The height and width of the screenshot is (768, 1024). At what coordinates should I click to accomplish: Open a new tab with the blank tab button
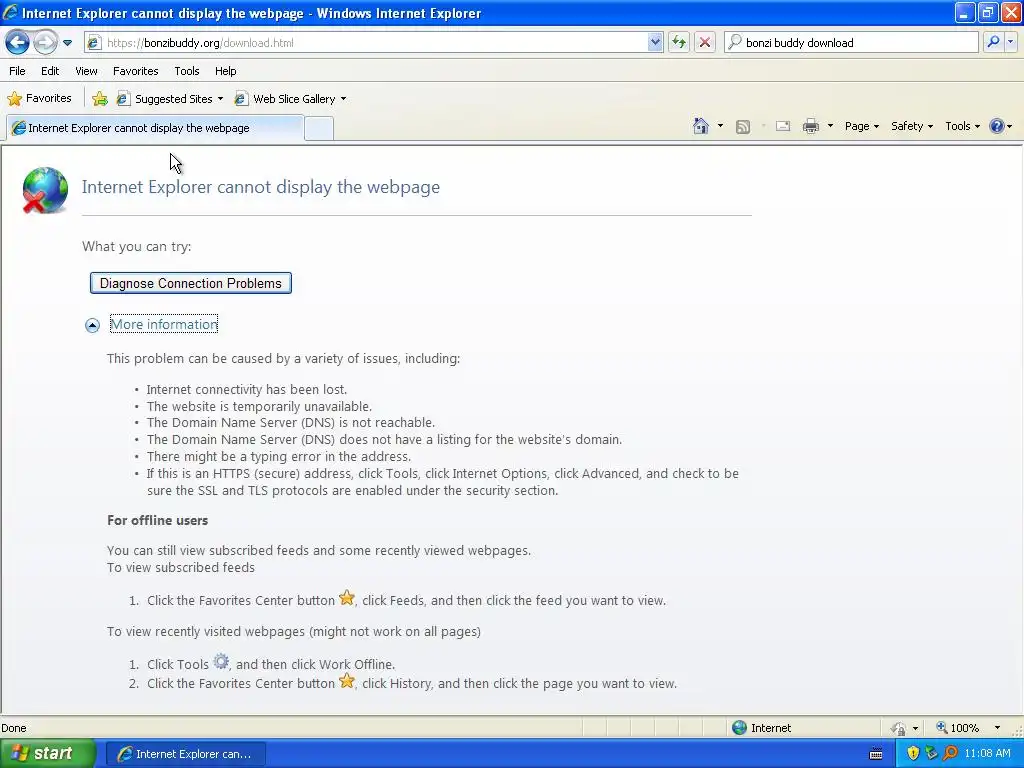pyautogui.click(x=319, y=128)
